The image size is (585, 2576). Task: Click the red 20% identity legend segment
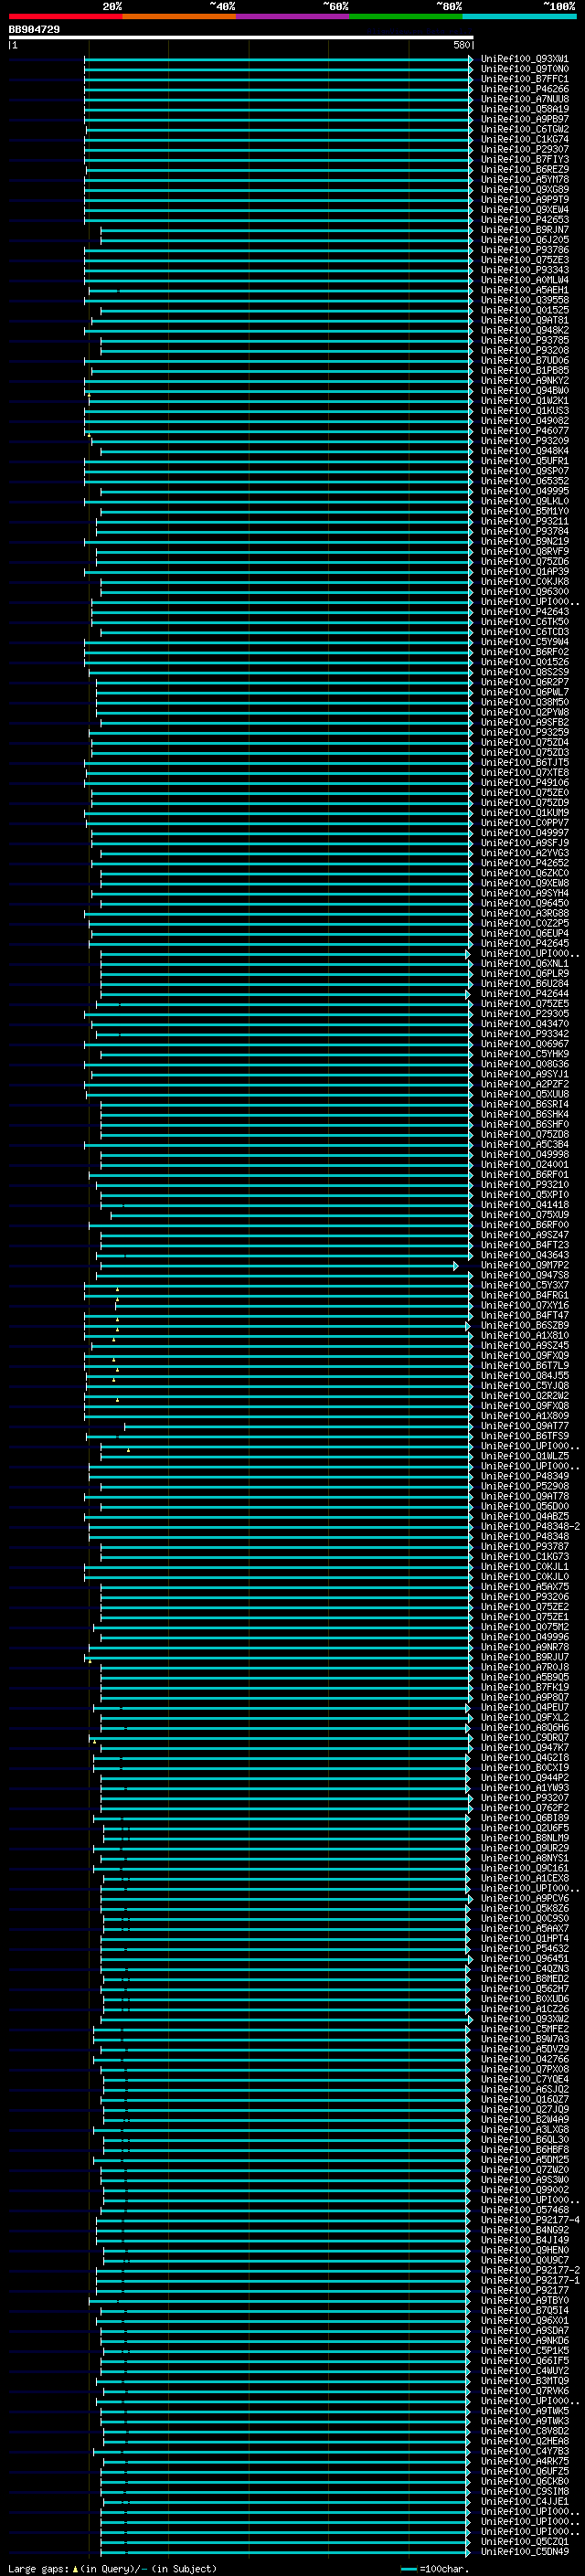click(x=65, y=16)
